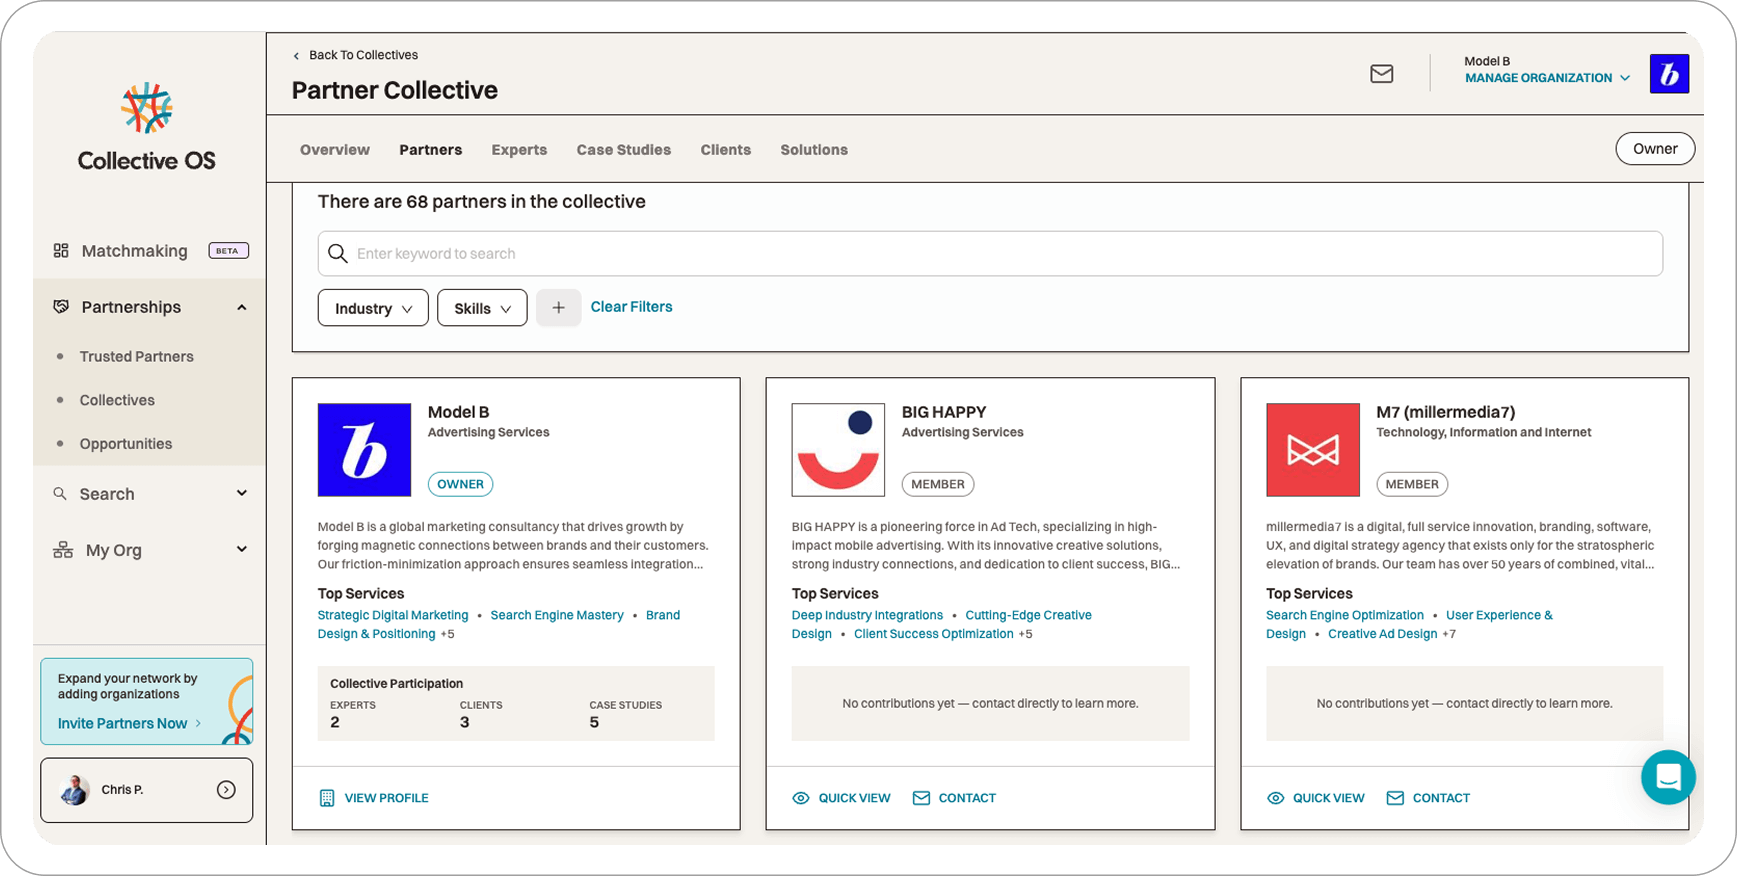Switch to the Case Studies tab
Image resolution: width=1737 pixels, height=876 pixels.
point(623,150)
